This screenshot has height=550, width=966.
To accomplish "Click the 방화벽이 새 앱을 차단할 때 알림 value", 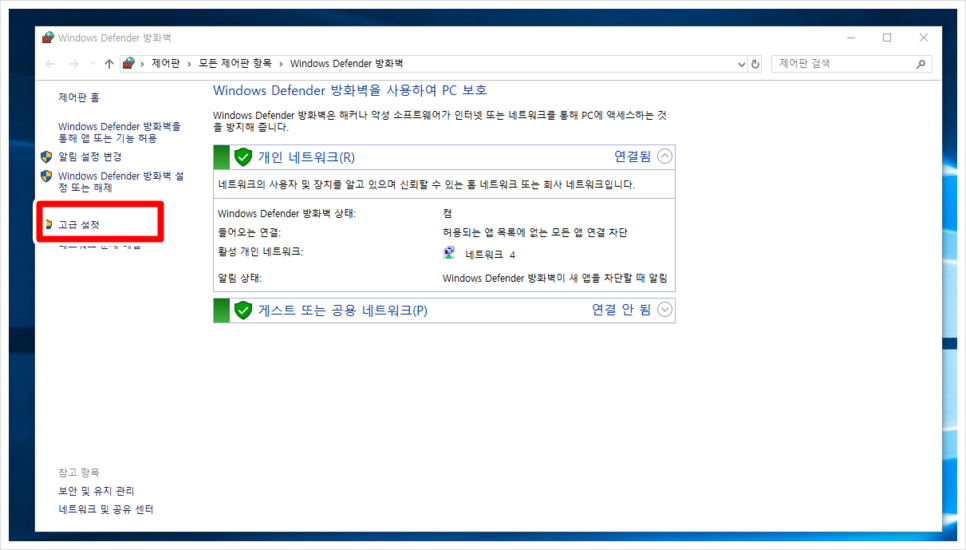I will pos(554,278).
